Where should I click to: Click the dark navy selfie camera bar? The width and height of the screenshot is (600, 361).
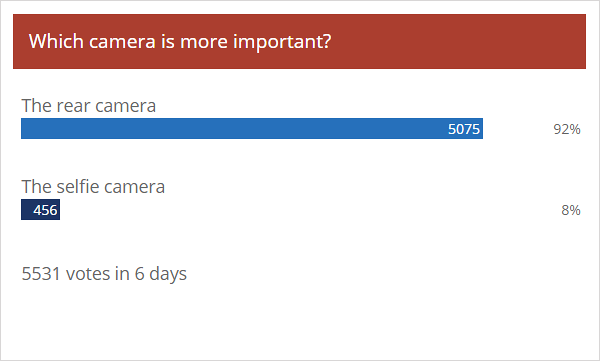point(41,209)
